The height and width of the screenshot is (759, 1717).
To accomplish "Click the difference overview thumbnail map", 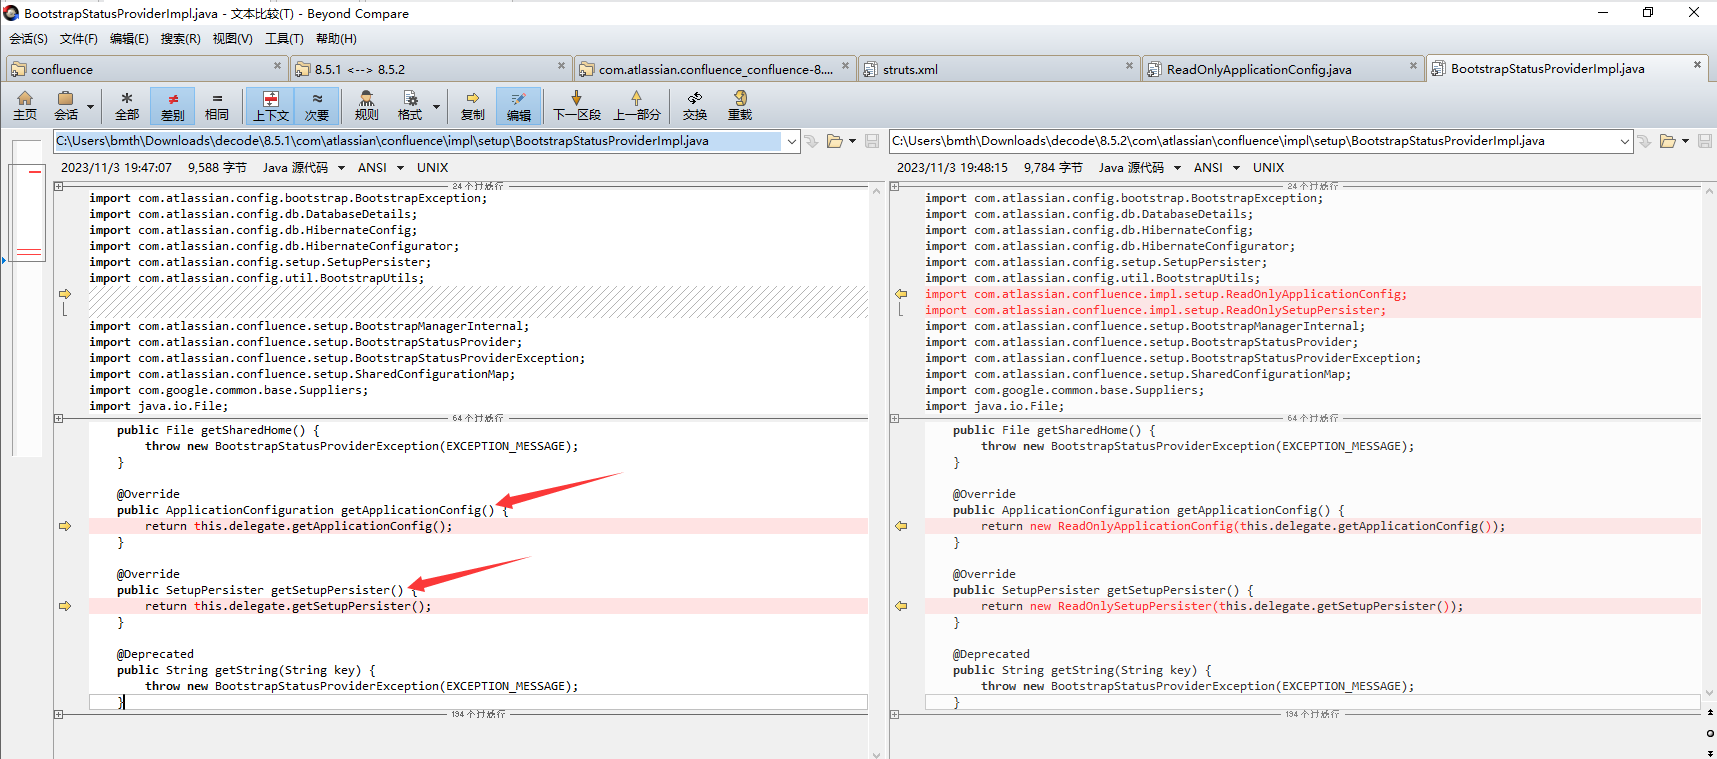I will click(29, 299).
